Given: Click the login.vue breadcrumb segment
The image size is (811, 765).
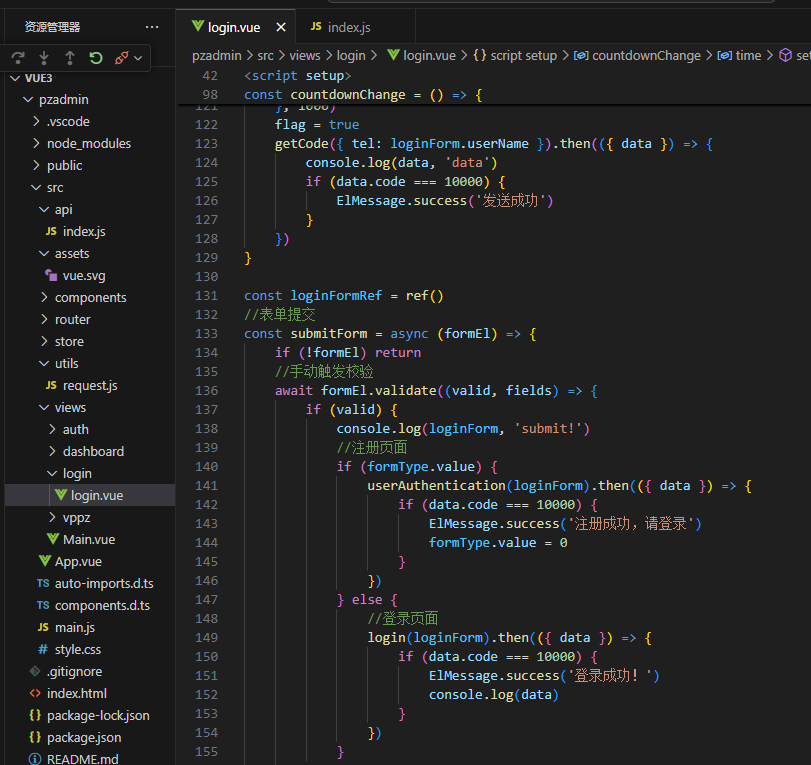Looking at the screenshot, I should [422, 55].
